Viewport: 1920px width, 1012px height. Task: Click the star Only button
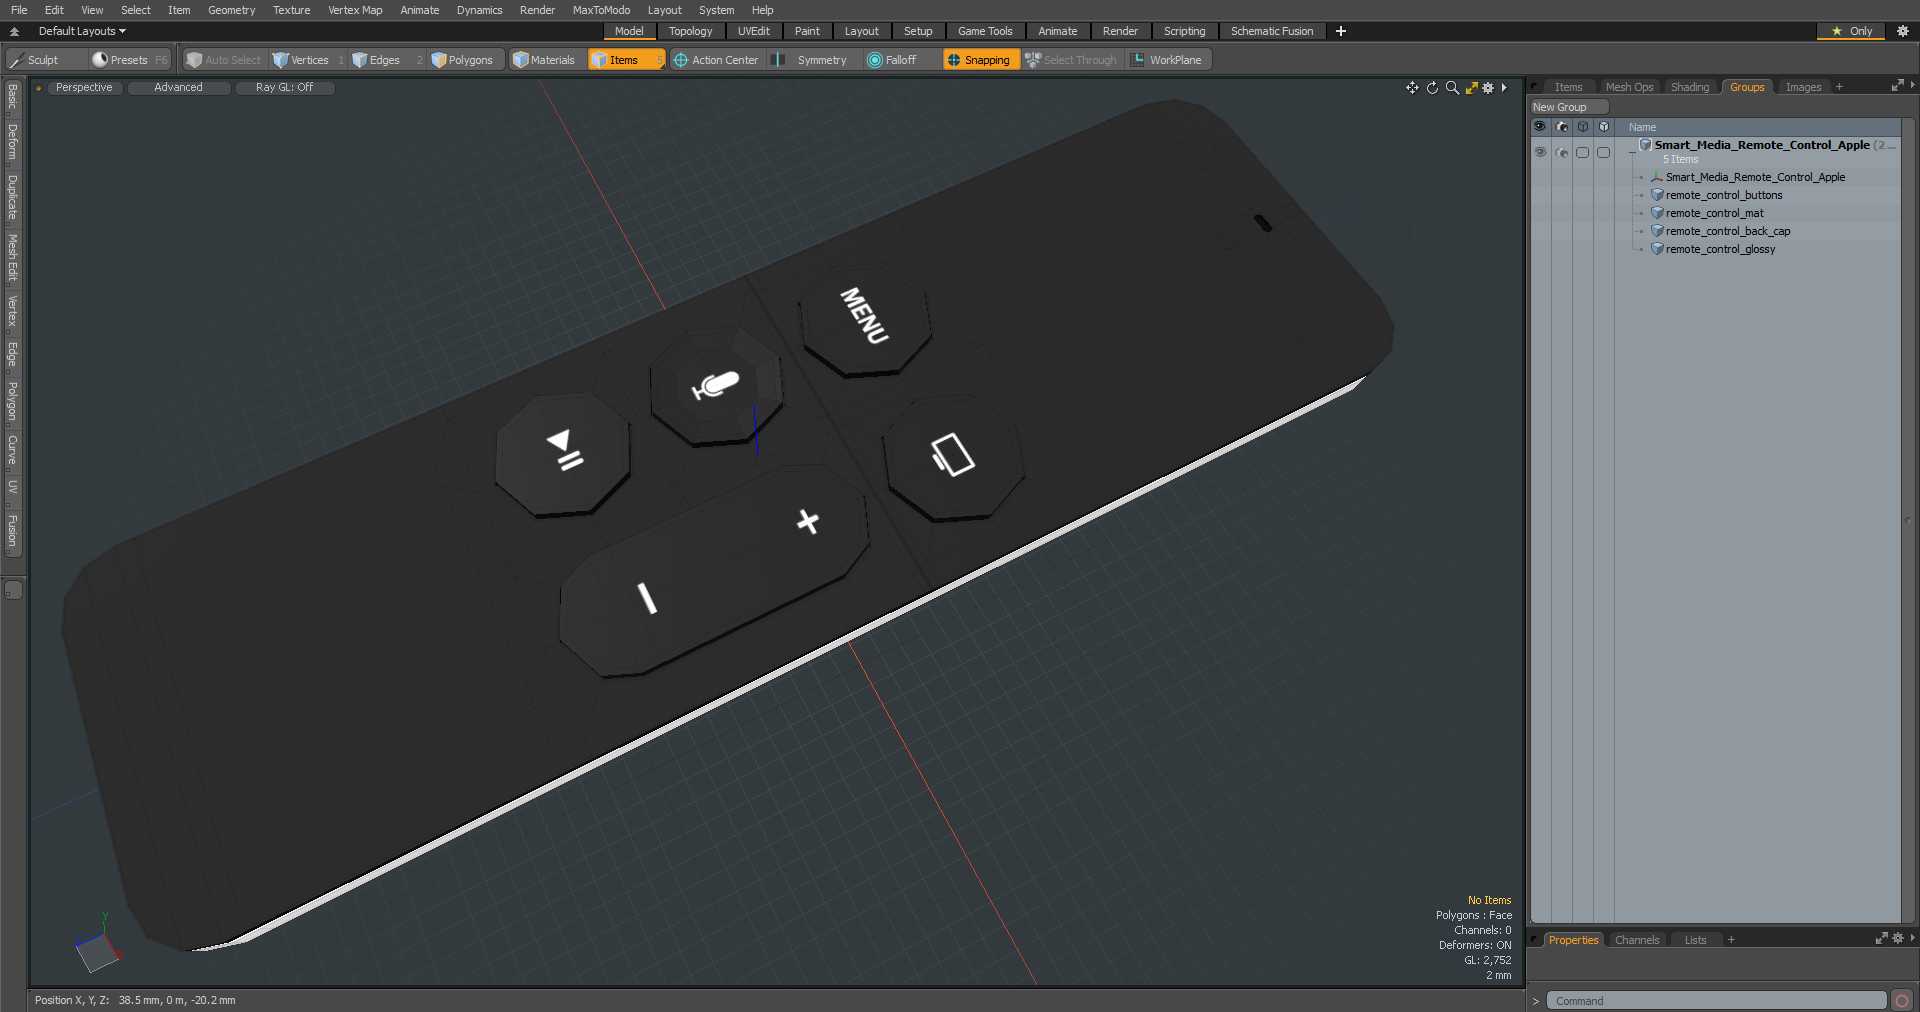(x=1852, y=31)
